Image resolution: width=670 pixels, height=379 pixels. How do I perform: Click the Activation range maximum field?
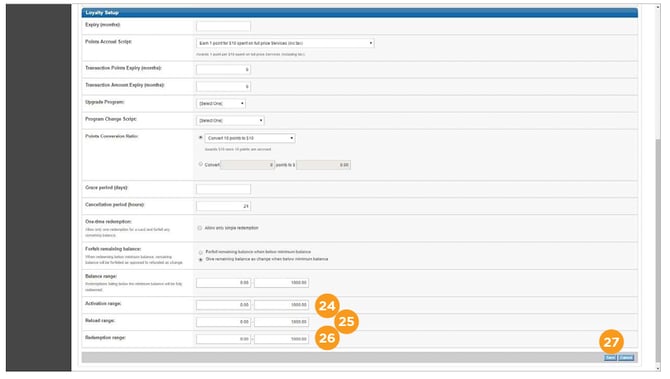click(281, 305)
